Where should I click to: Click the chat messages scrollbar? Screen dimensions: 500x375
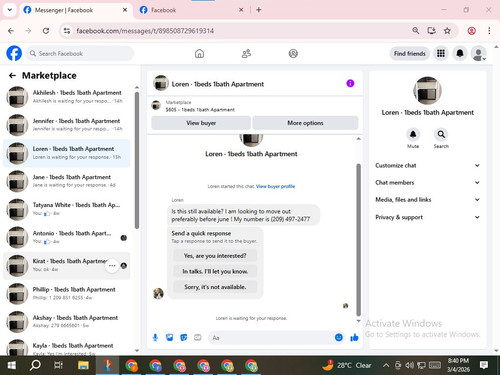[x=359, y=240]
